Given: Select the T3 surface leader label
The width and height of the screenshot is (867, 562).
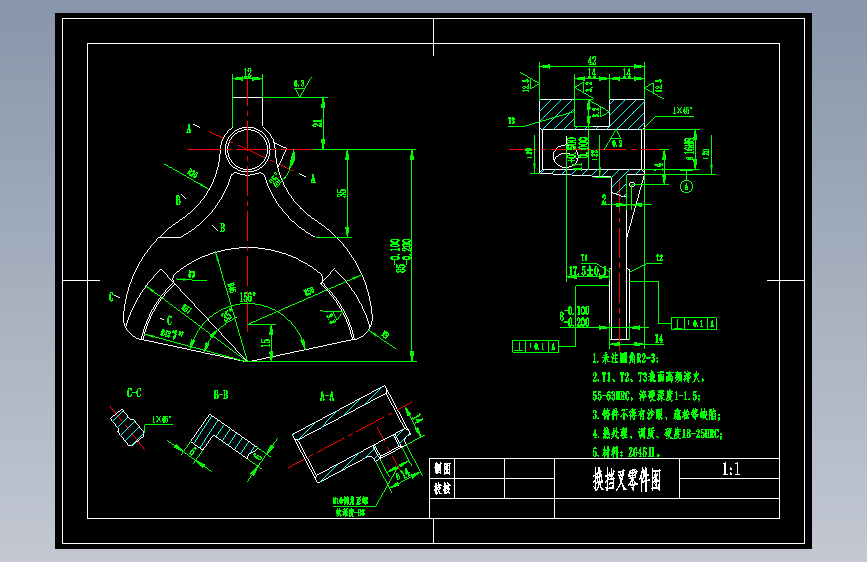Looking at the screenshot, I should (x=511, y=121).
